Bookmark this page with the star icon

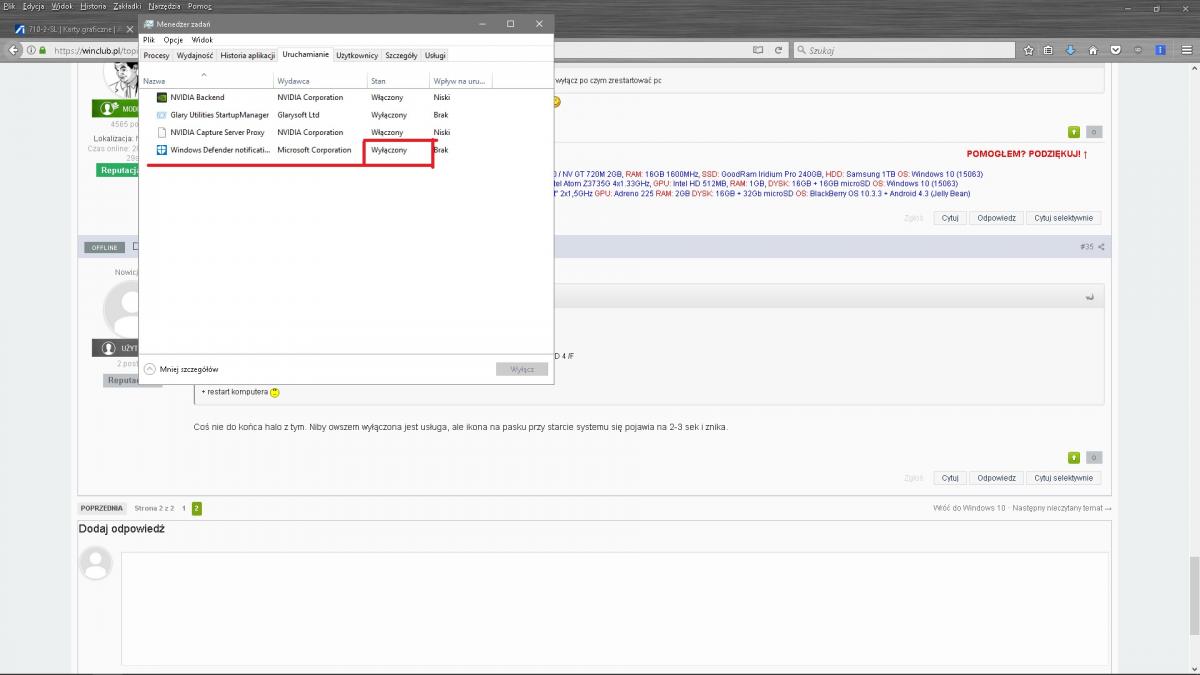(x=1028, y=50)
